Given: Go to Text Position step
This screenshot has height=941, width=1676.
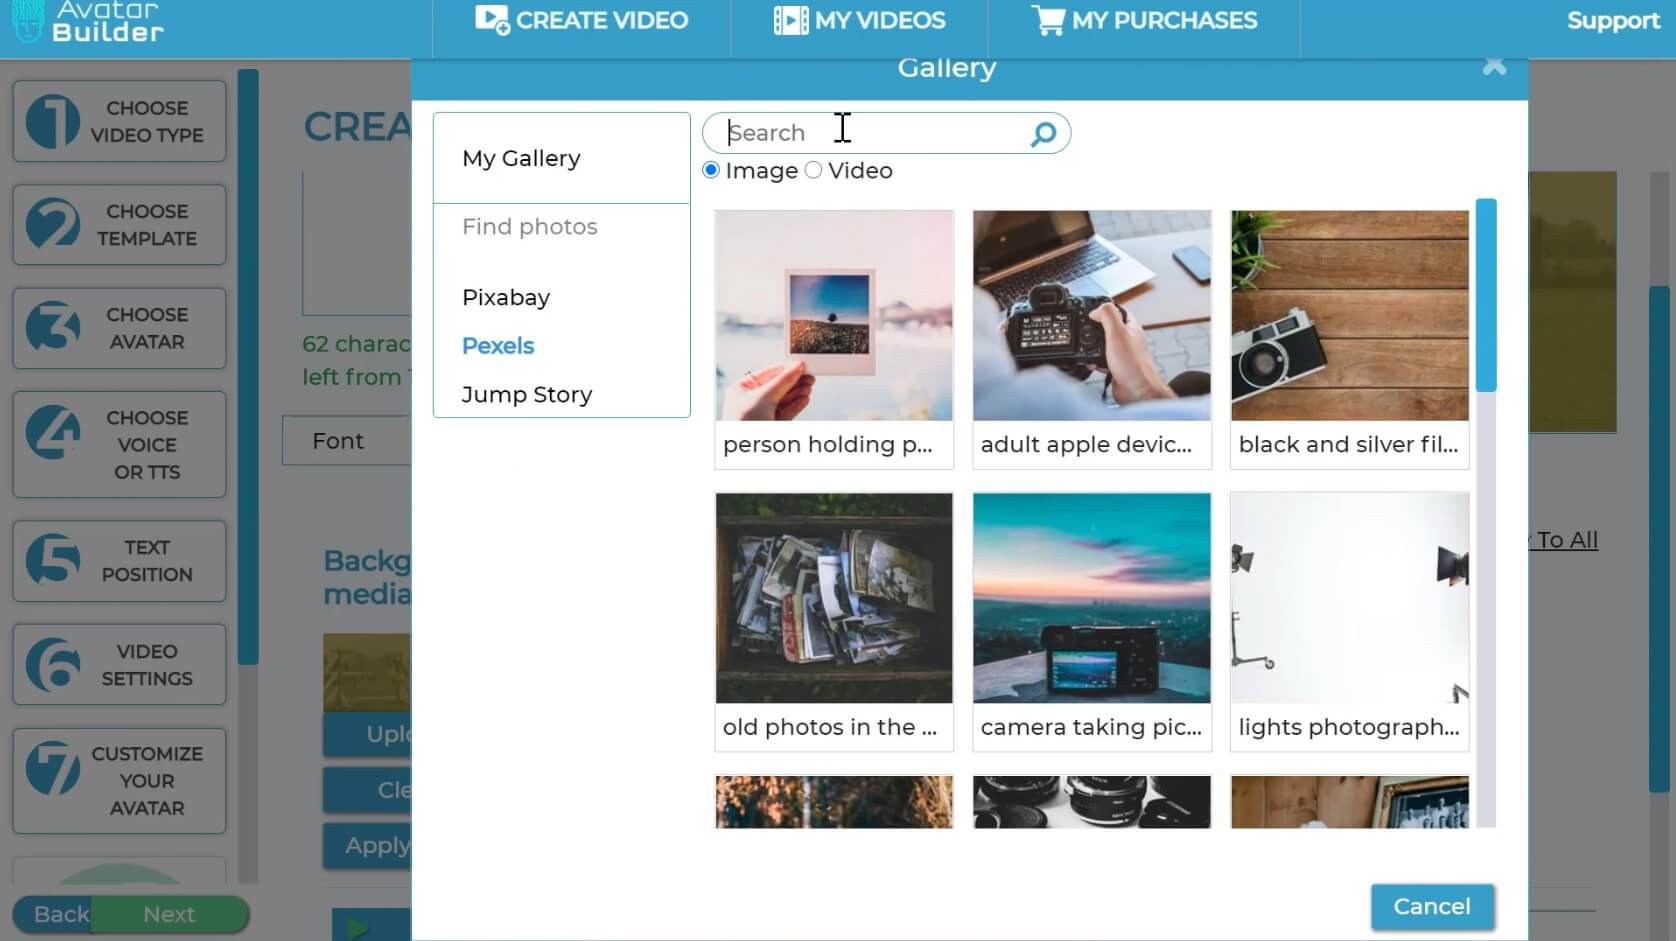Looking at the screenshot, I should [x=120, y=561].
